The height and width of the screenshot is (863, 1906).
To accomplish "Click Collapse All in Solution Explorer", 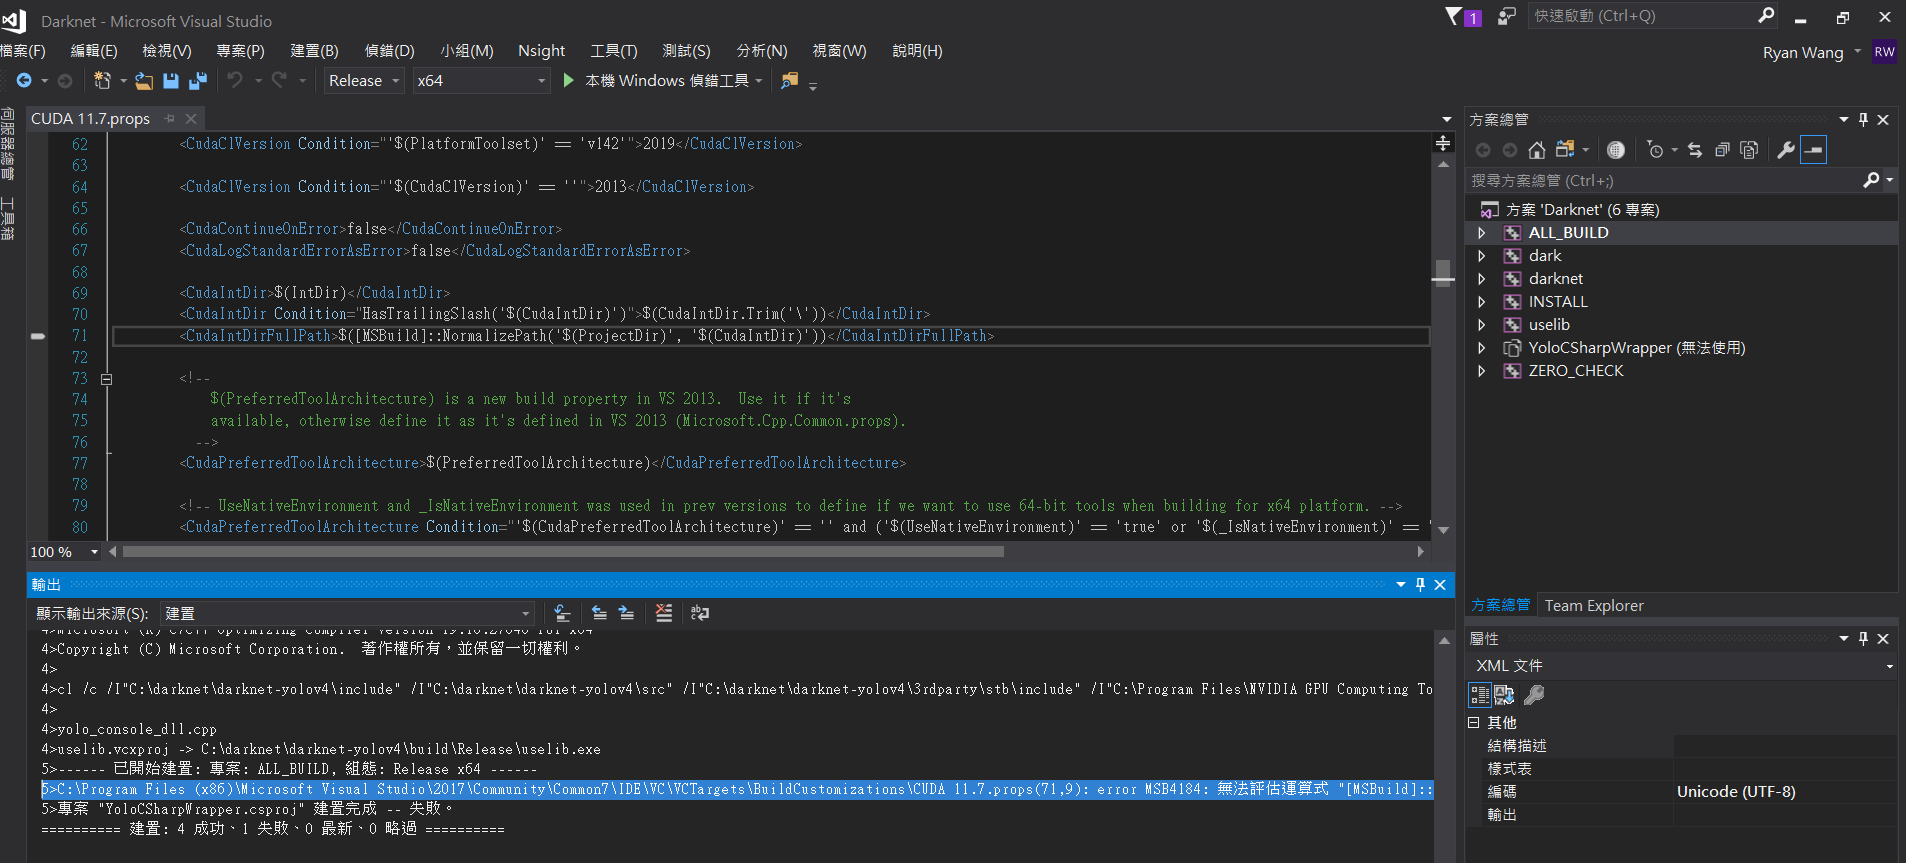I will click(x=1722, y=150).
